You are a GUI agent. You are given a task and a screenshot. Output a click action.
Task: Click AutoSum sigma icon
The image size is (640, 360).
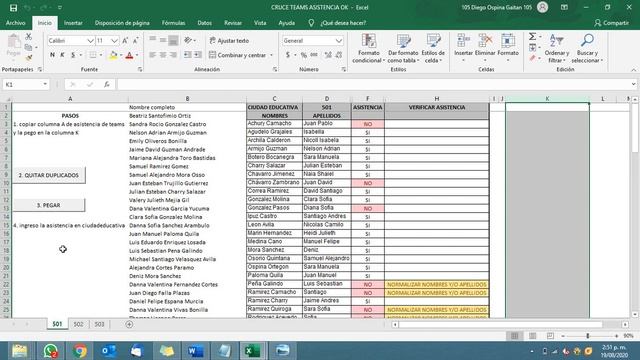pos(532,37)
